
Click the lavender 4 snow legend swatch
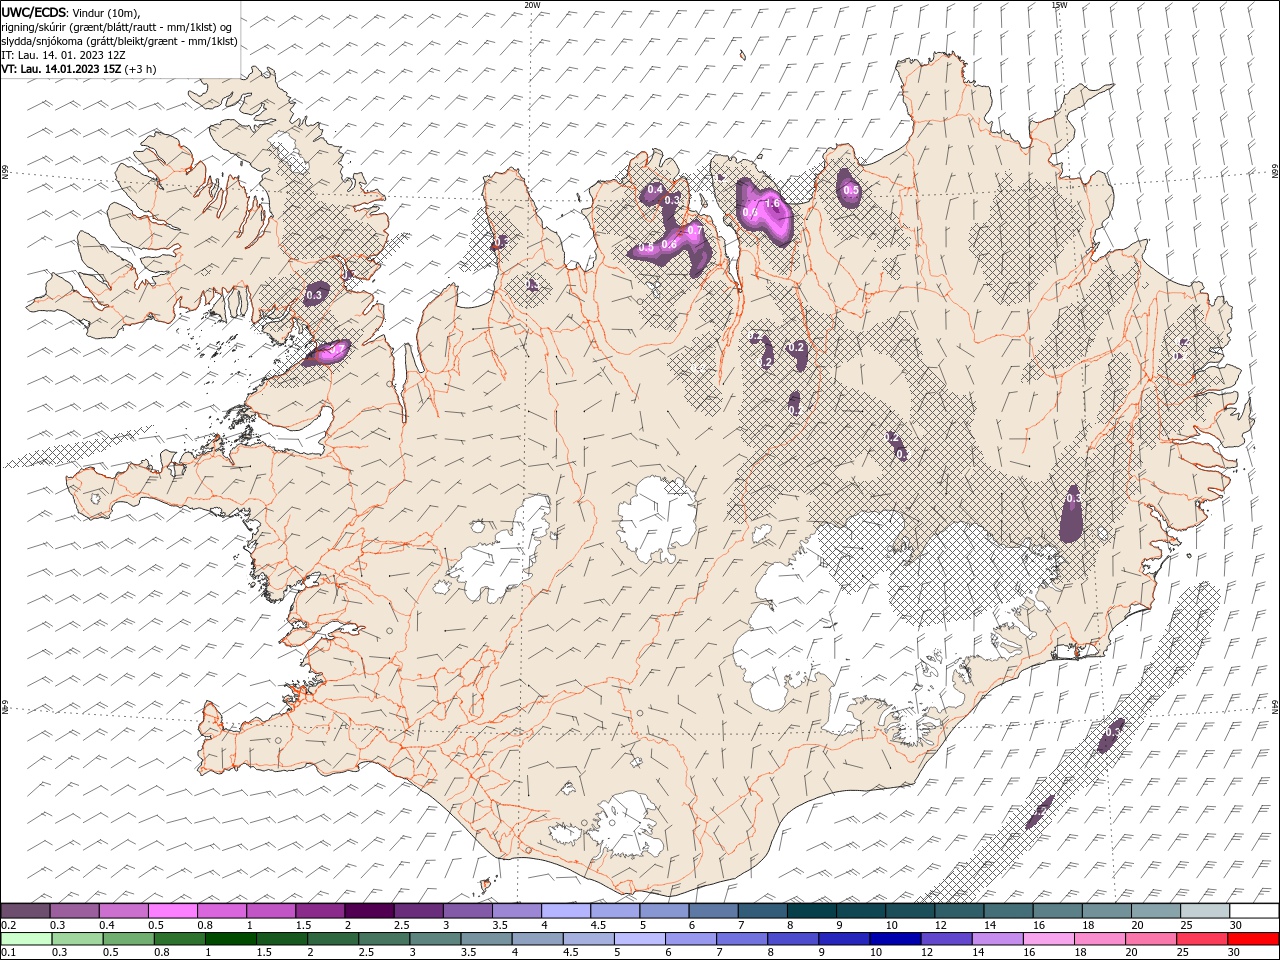click(x=566, y=911)
